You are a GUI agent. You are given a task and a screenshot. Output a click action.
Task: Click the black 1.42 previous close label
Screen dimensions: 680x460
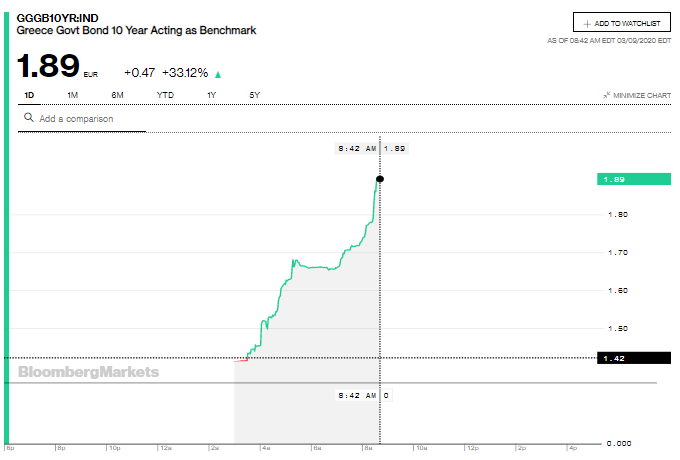(632, 358)
